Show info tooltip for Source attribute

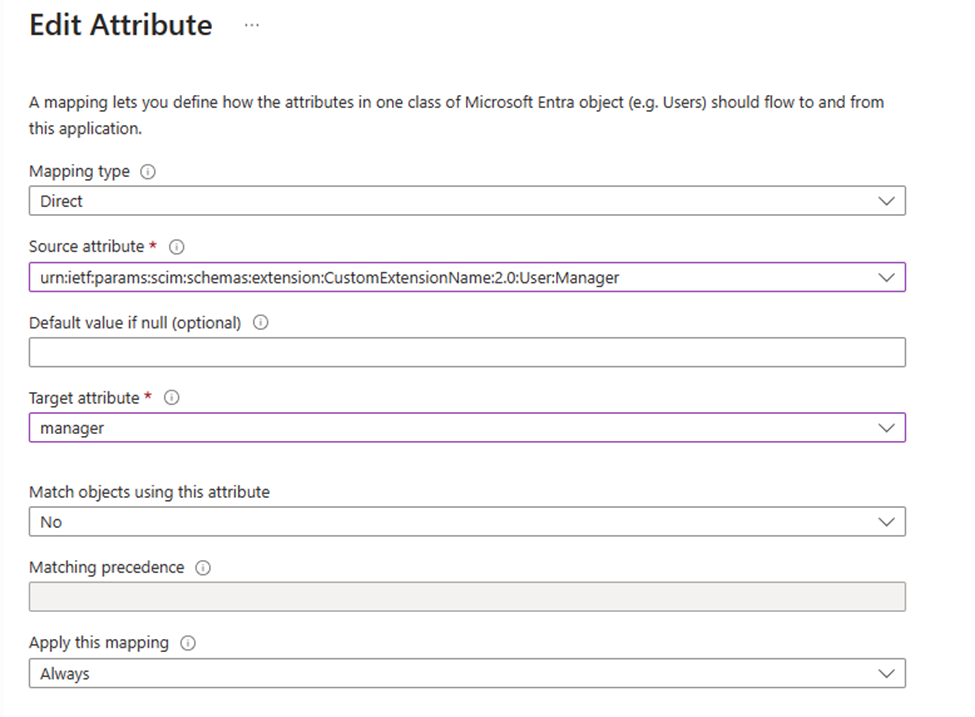point(178,247)
